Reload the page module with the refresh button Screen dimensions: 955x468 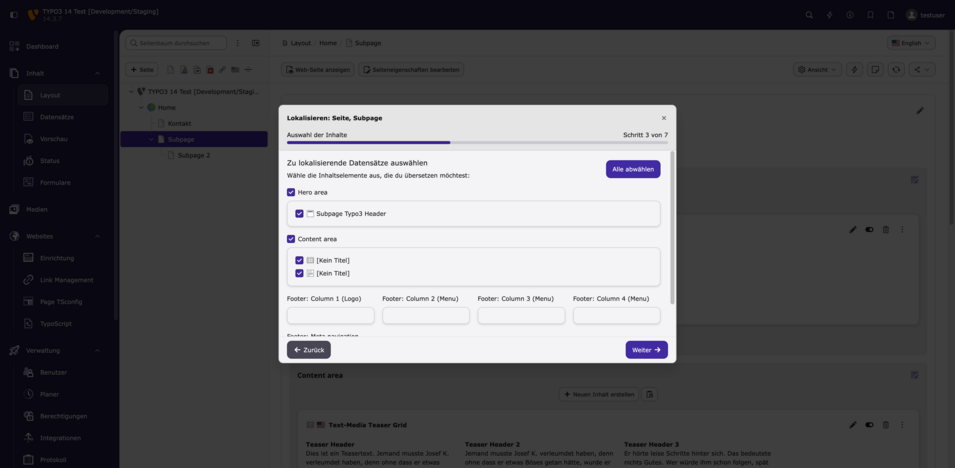coord(896,69)
